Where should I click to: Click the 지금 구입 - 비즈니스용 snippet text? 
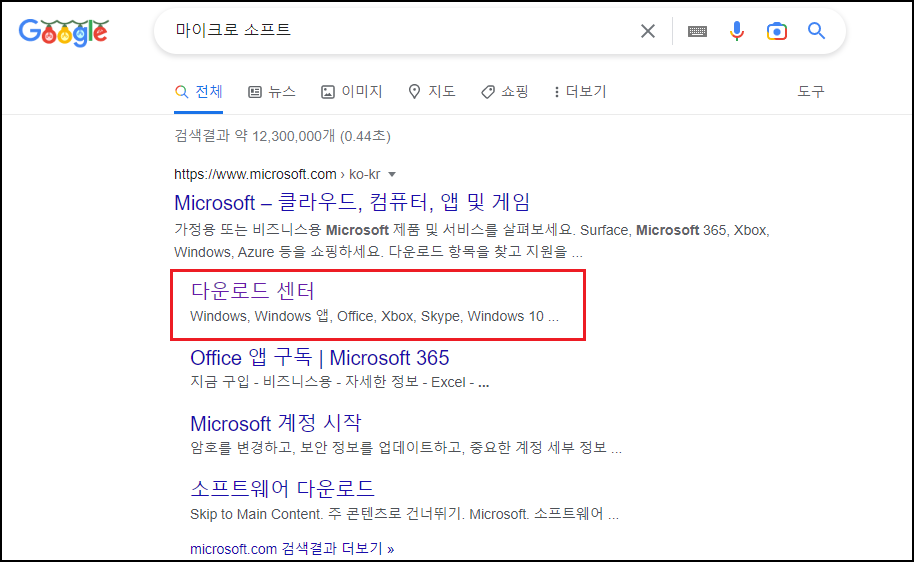pyautogui.click(x=339, y=382)
